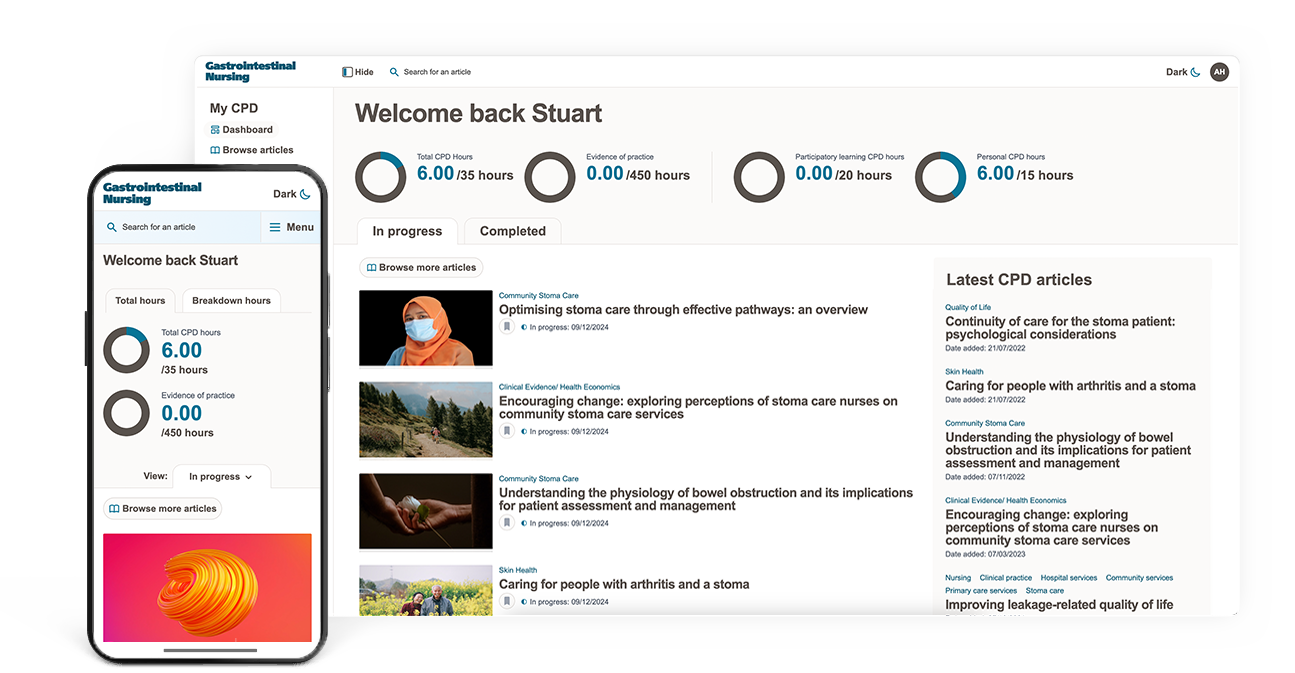The width and height of the screenshot is (1295, 673).
Task: Click the in-progress Clinical Evidence/ Health Economics category
Action: pos(560,387)
